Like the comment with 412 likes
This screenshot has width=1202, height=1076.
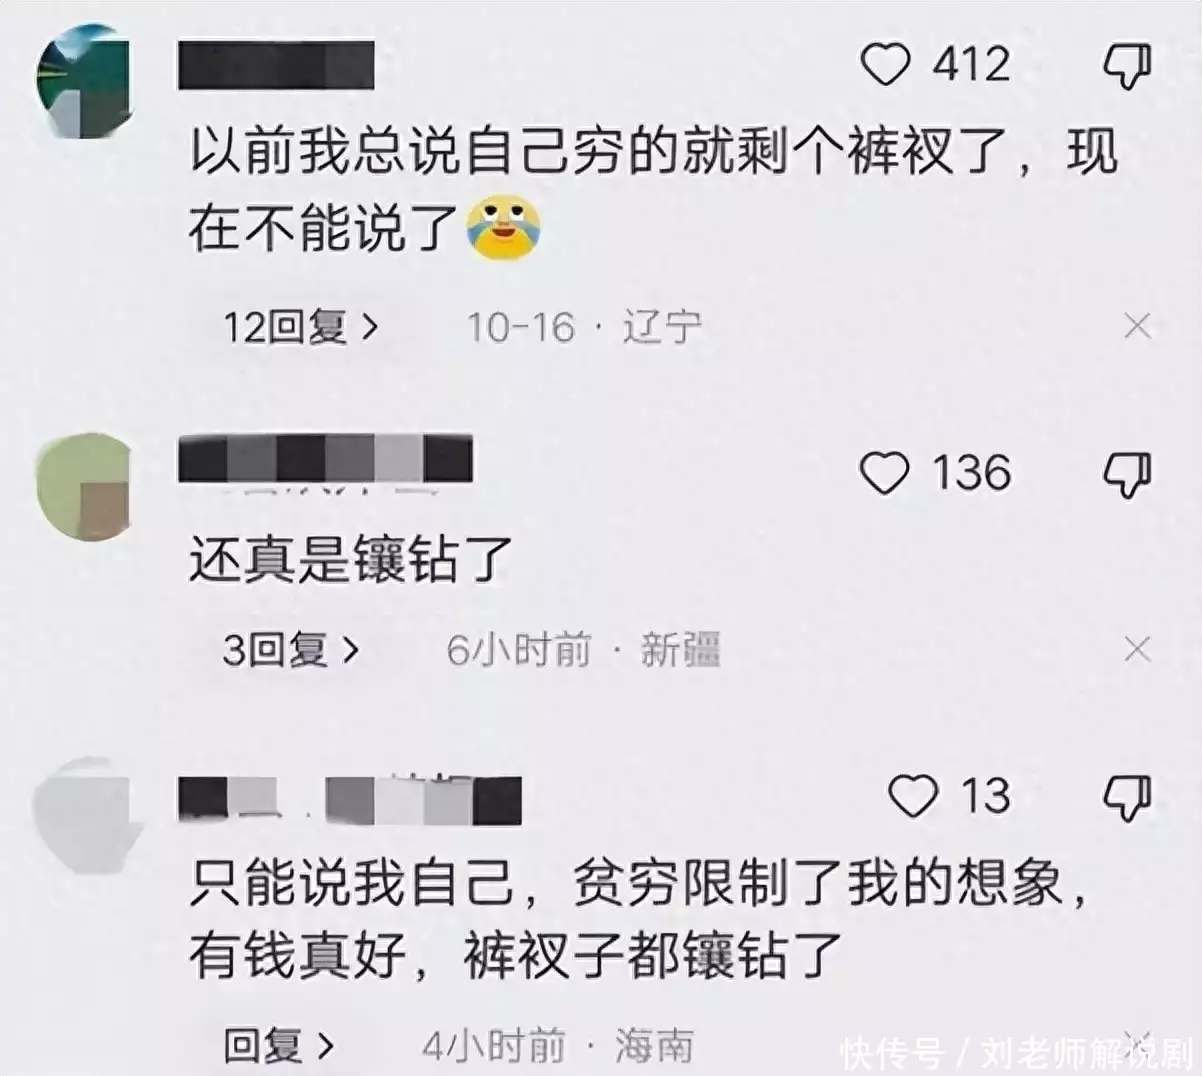pyautogui.click(x=885, y=64)
